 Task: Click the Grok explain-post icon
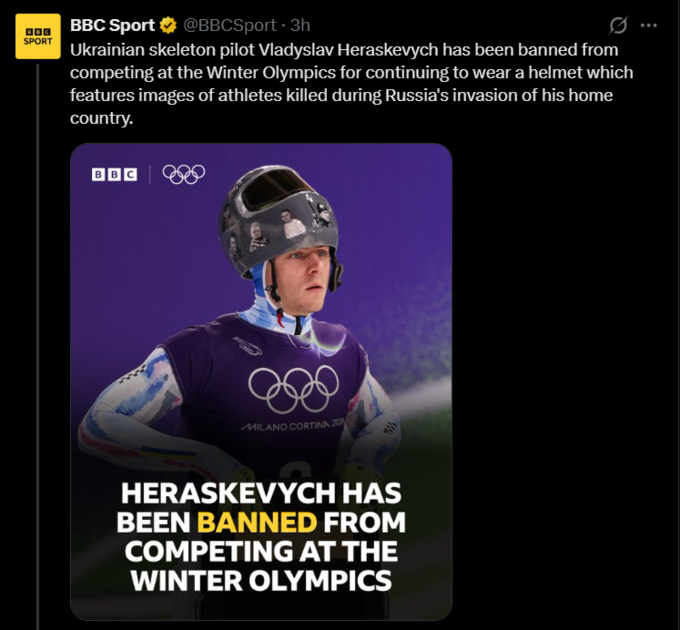point(618,26)
